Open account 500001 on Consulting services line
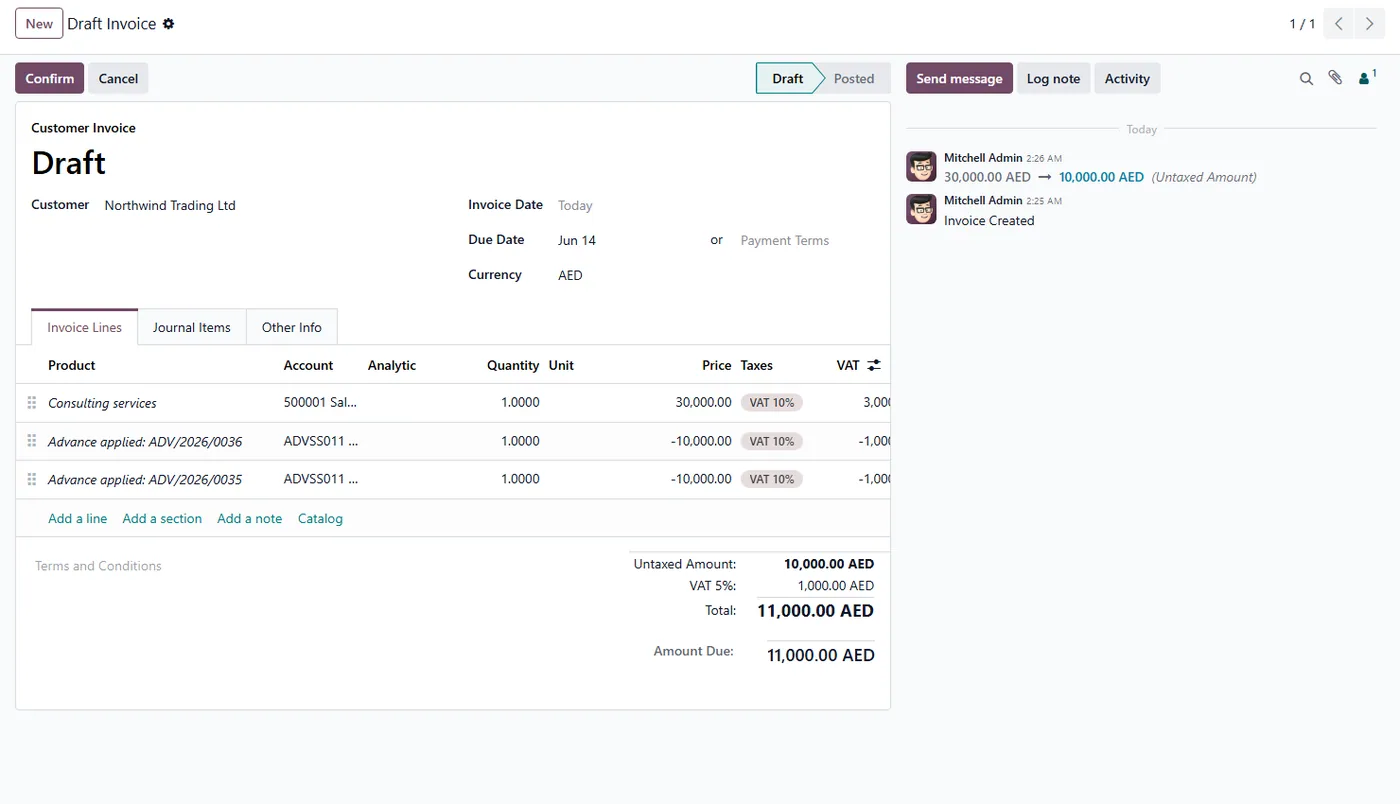This screenshot has width=1400, height=804. tap(320, 402)
